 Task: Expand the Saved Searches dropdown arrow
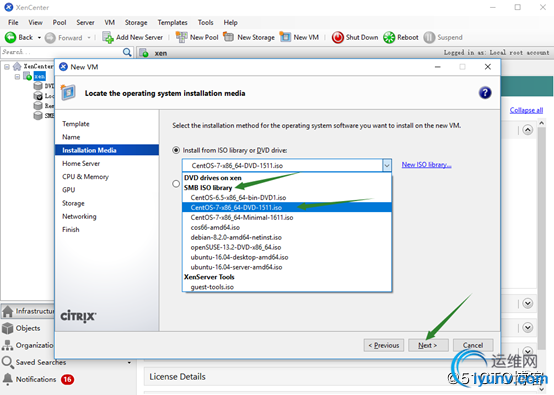click(x=129, y=363)
